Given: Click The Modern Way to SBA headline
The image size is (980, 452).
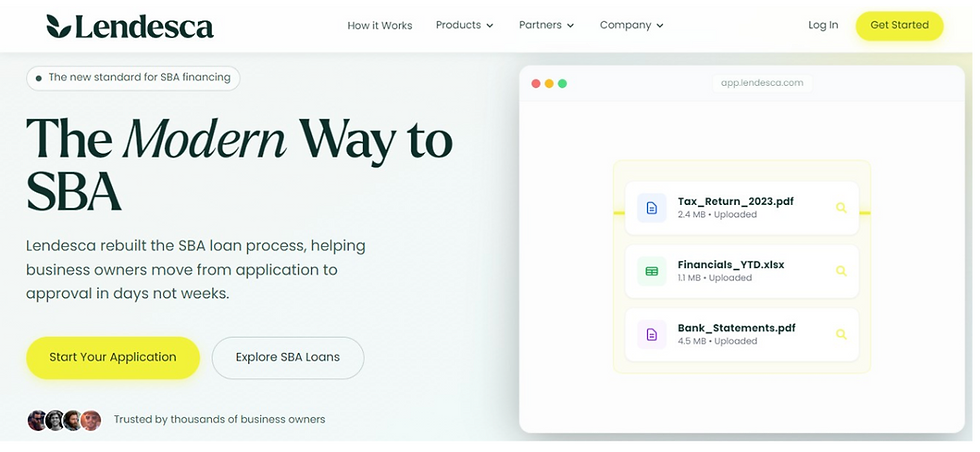Looking at the screenshot, I should click(x=239, y=163).
